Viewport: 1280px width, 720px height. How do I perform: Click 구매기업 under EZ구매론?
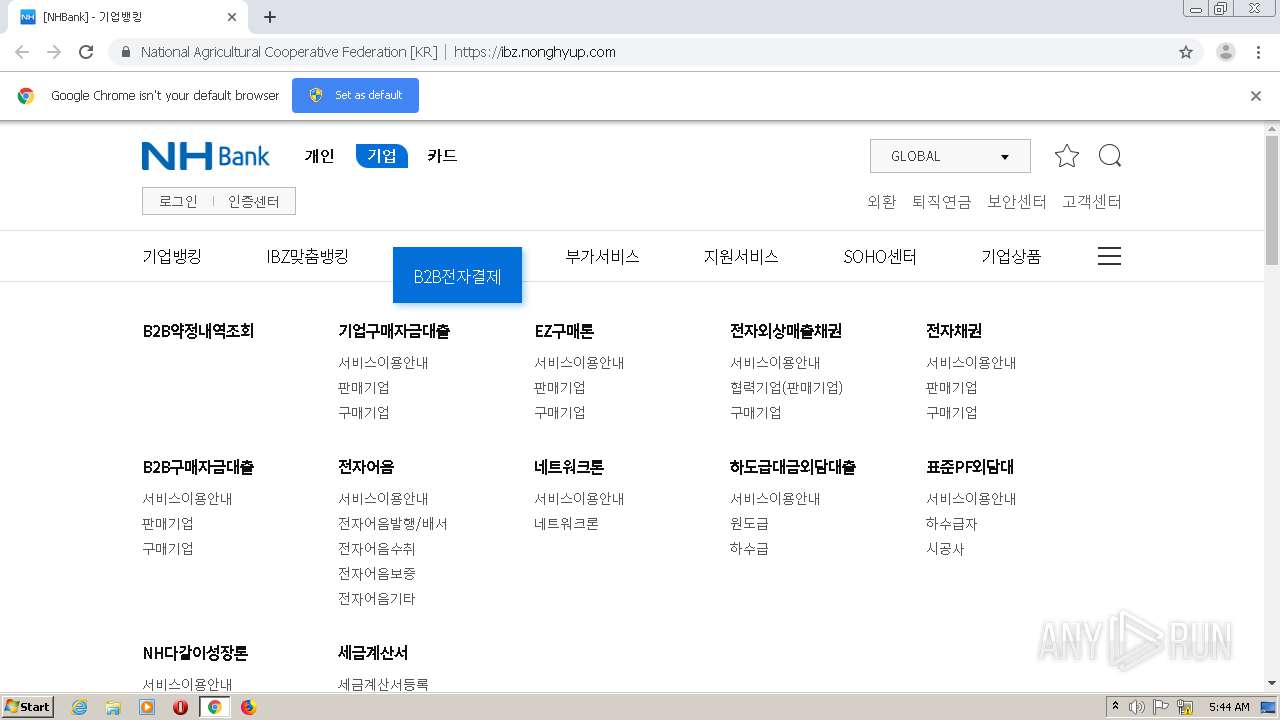point(560,413)
